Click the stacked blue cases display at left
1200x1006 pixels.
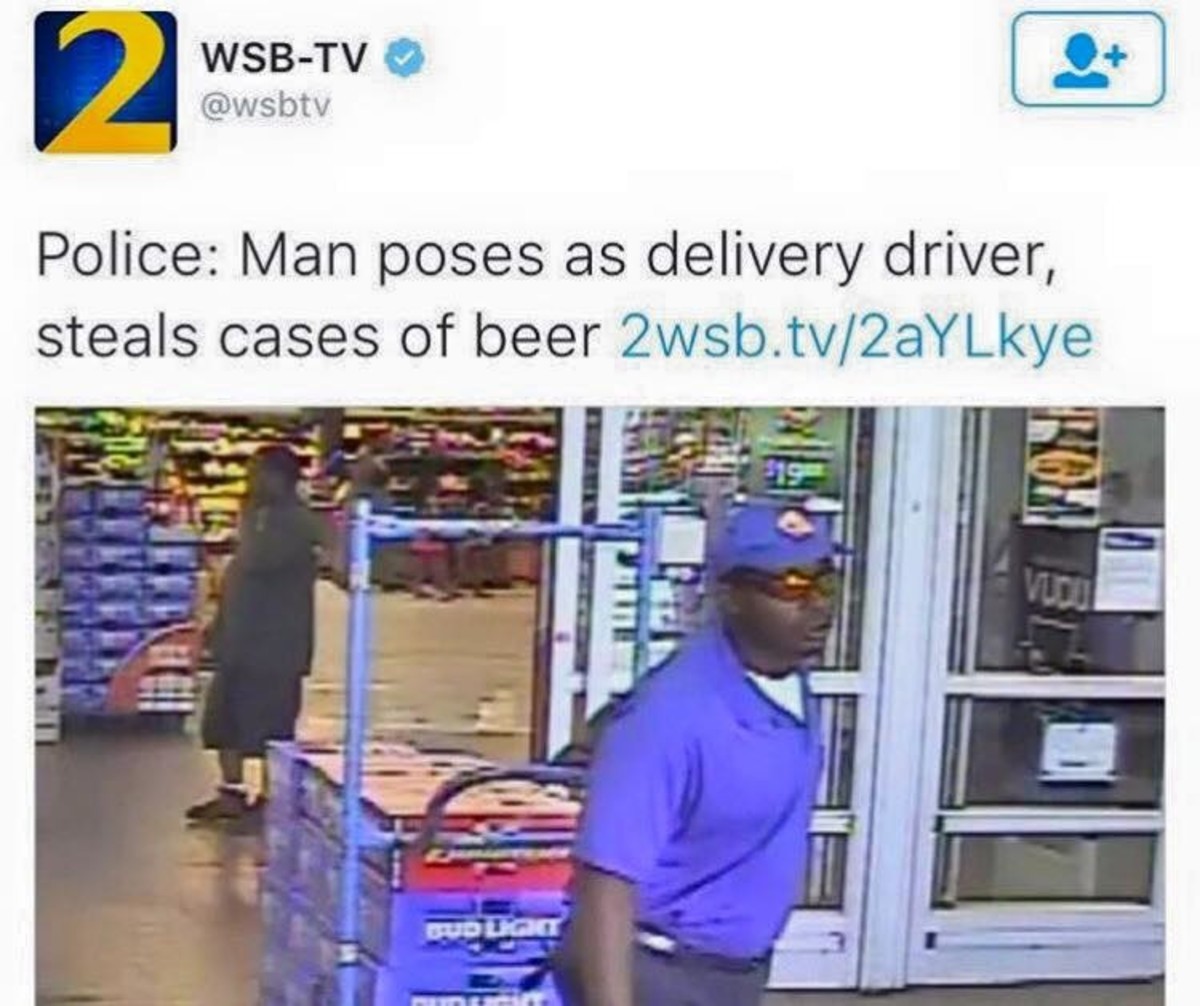[x=130, y=598]
